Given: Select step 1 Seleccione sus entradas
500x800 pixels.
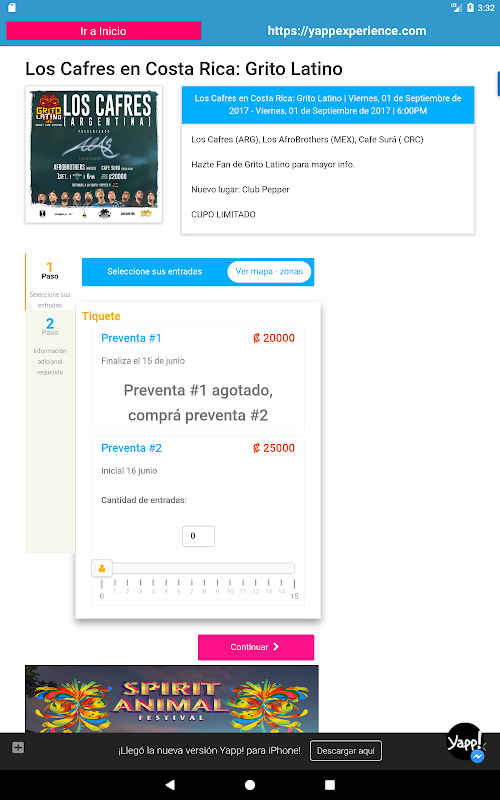Looking at the screenshot, I should pyautogui.click(x=50, y=282).
